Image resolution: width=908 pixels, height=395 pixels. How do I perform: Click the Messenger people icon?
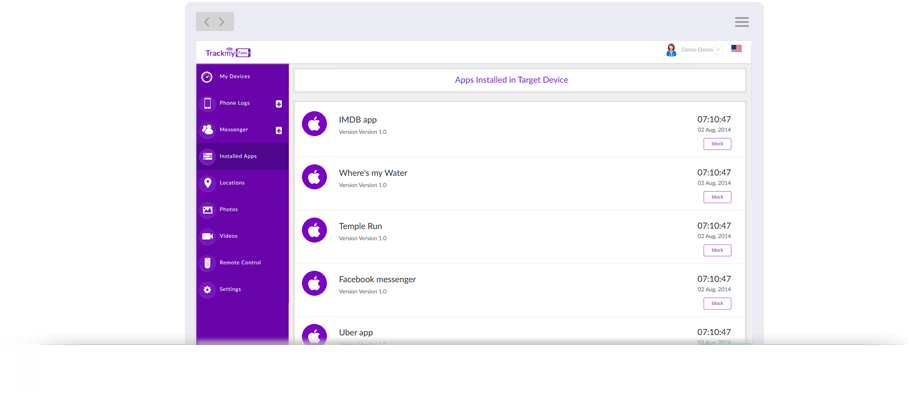point(207,130)
